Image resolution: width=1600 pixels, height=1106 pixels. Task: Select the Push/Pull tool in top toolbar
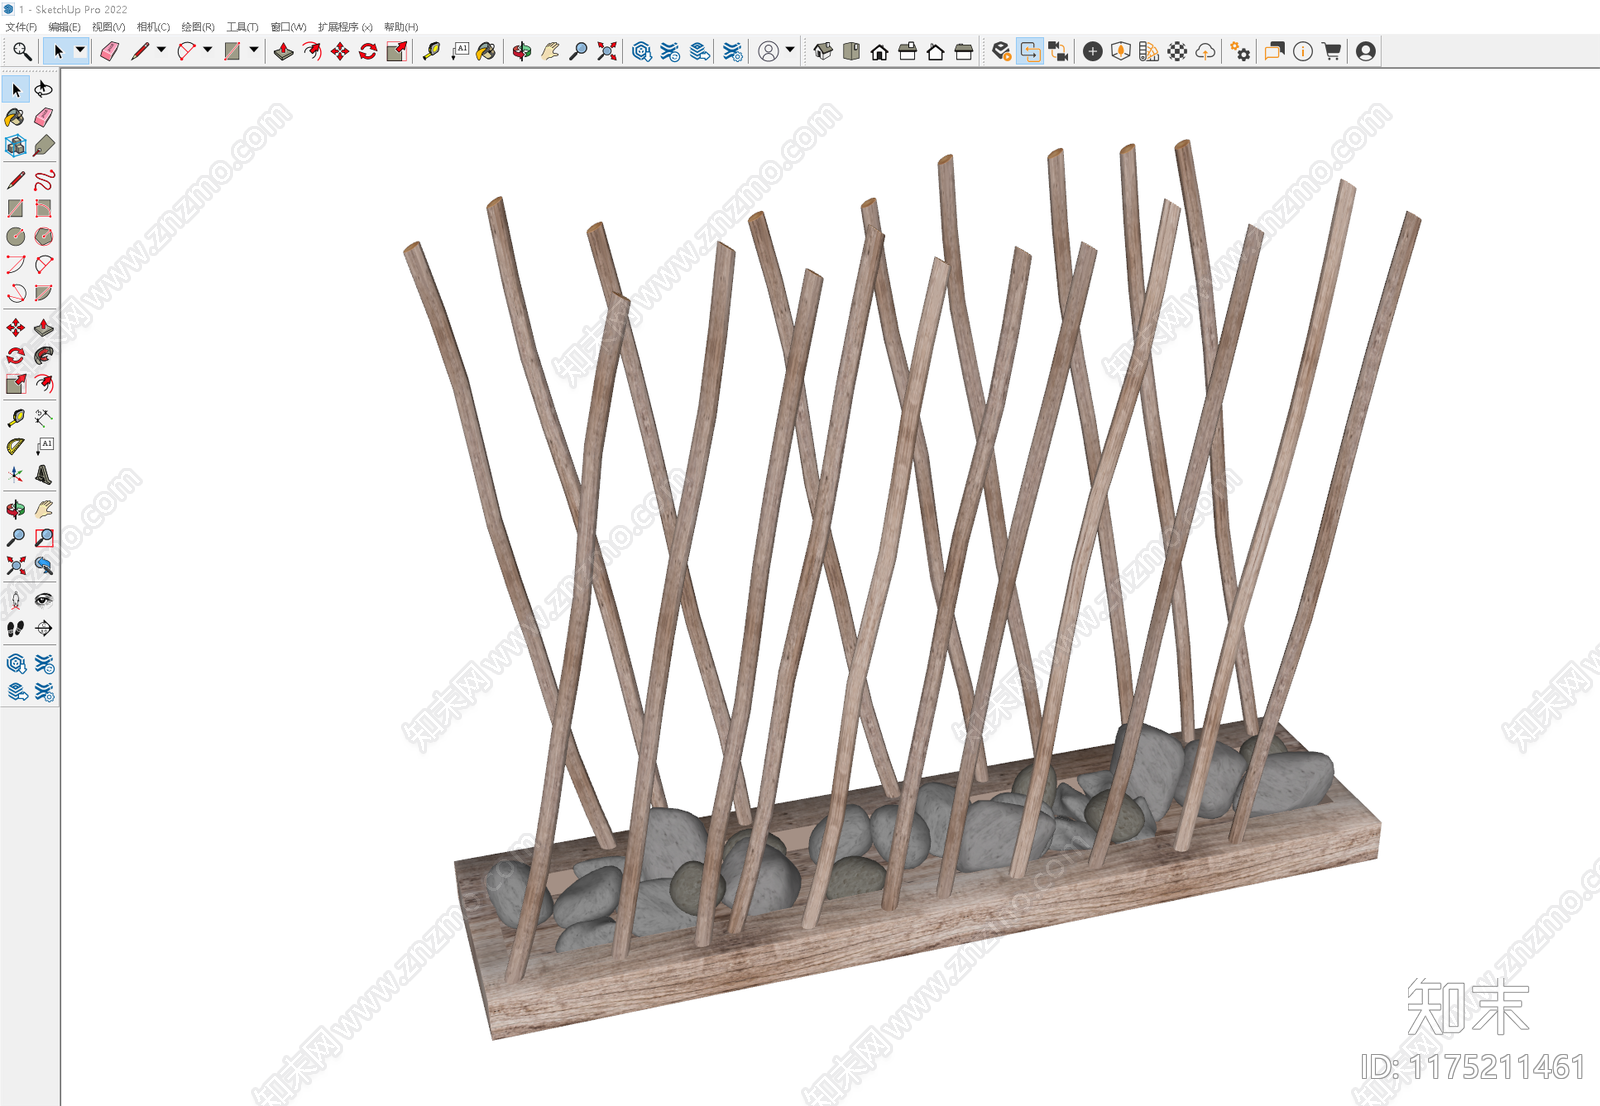point(283,51)
